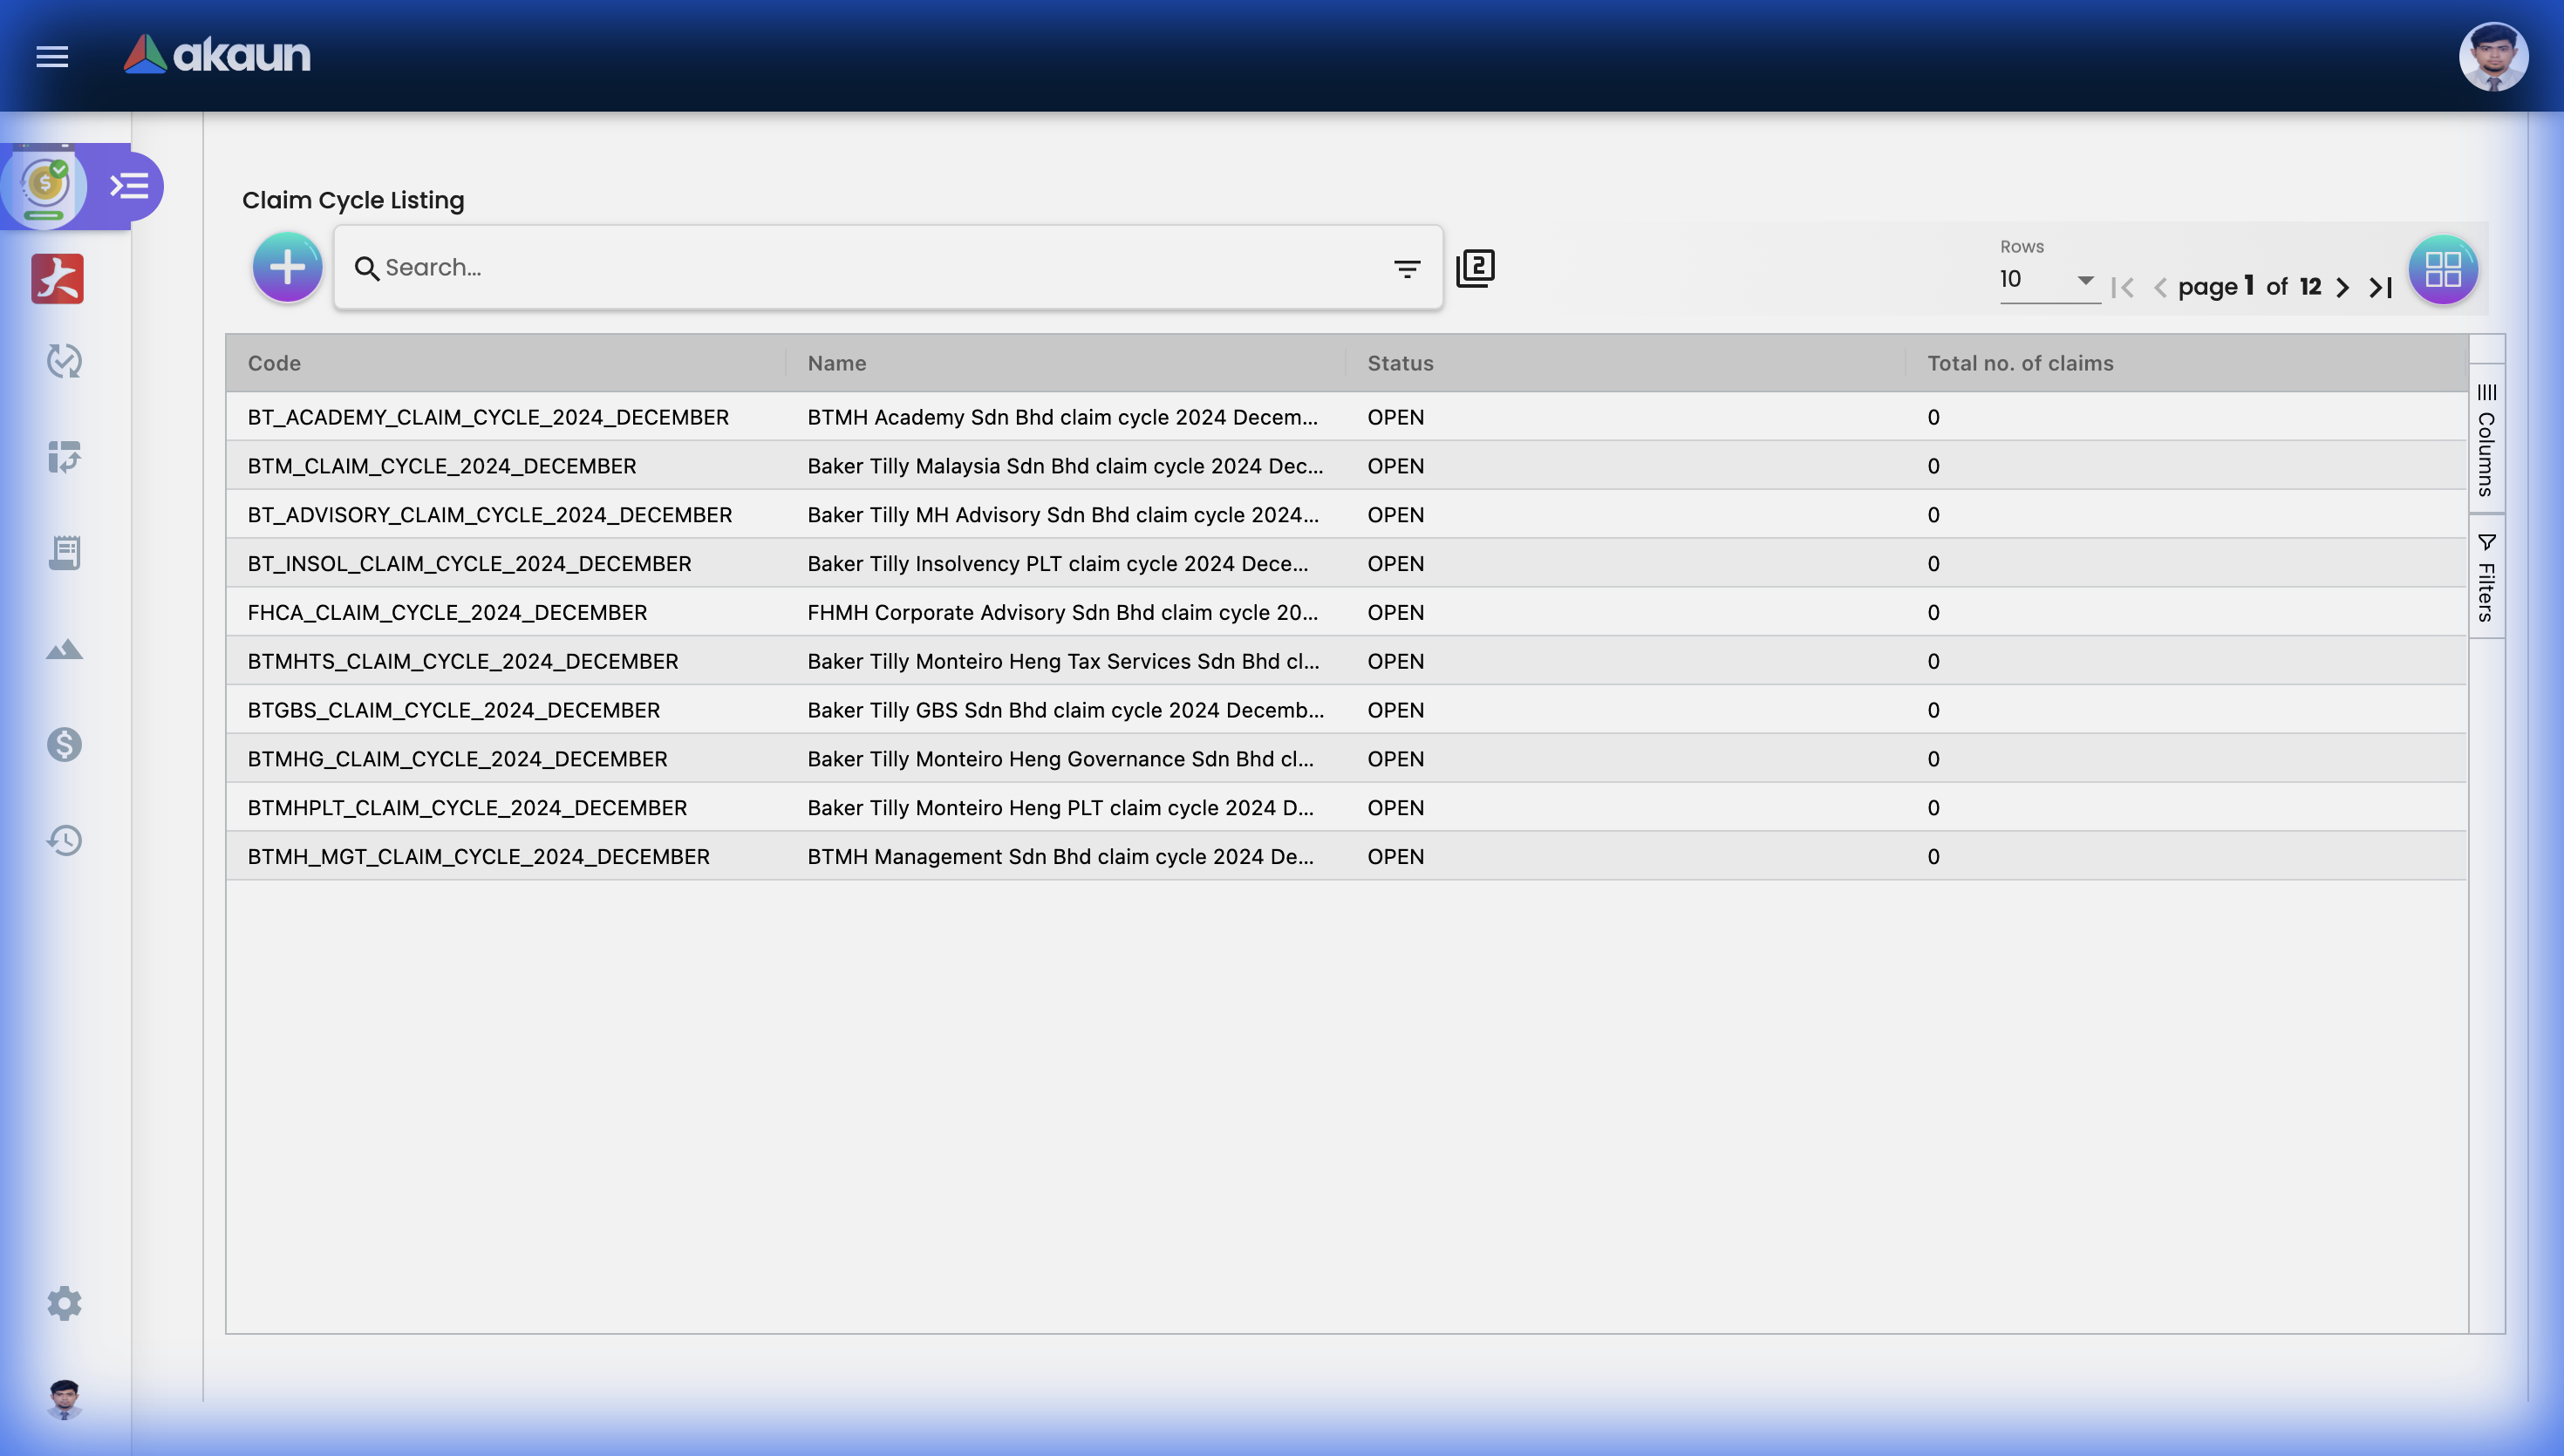This screenshot has height=1456, width=2564.
Task: Click the plus button to create a claim cycle
Action: pyautogui.click(x=287, y=267)
